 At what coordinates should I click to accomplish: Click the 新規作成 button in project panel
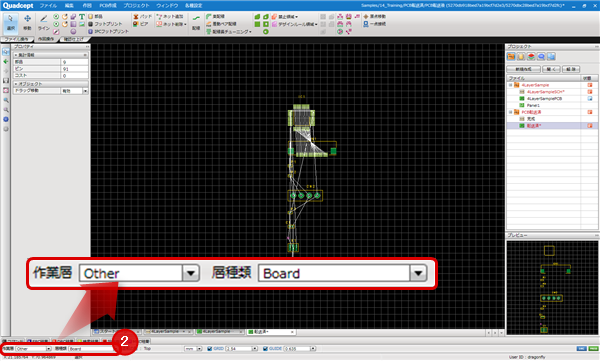click(523, 69)
